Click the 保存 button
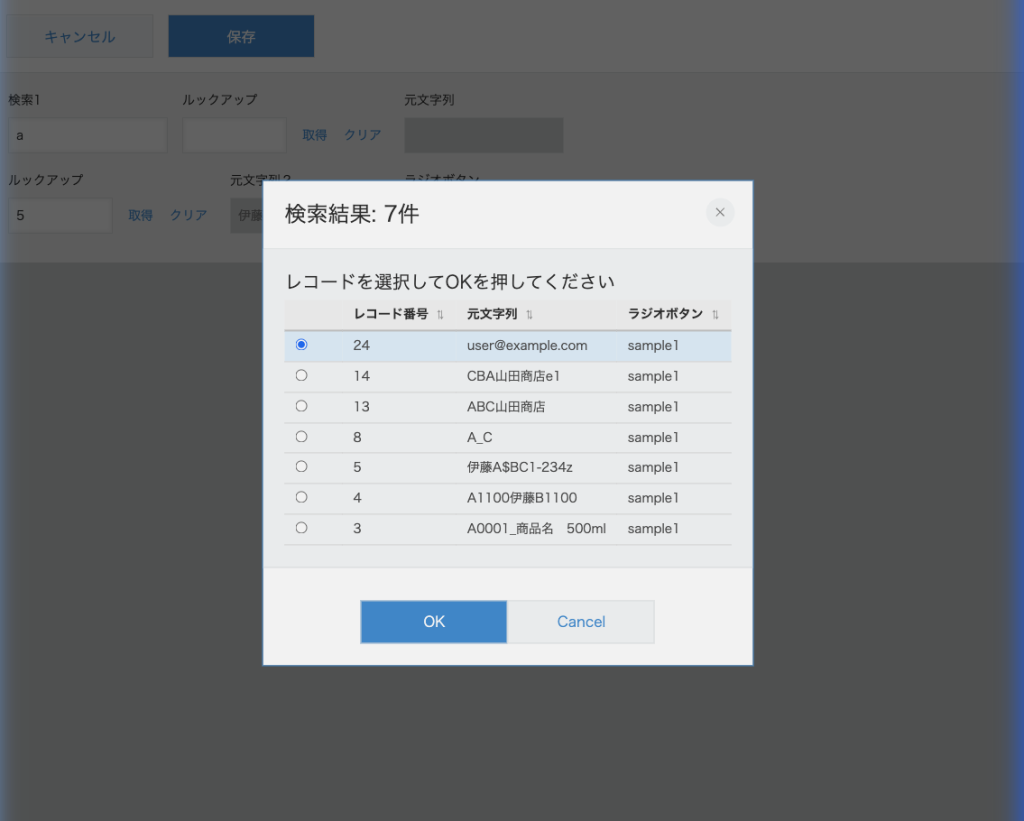Viewport: 1024px width, 821px height. tap(241, 37)
